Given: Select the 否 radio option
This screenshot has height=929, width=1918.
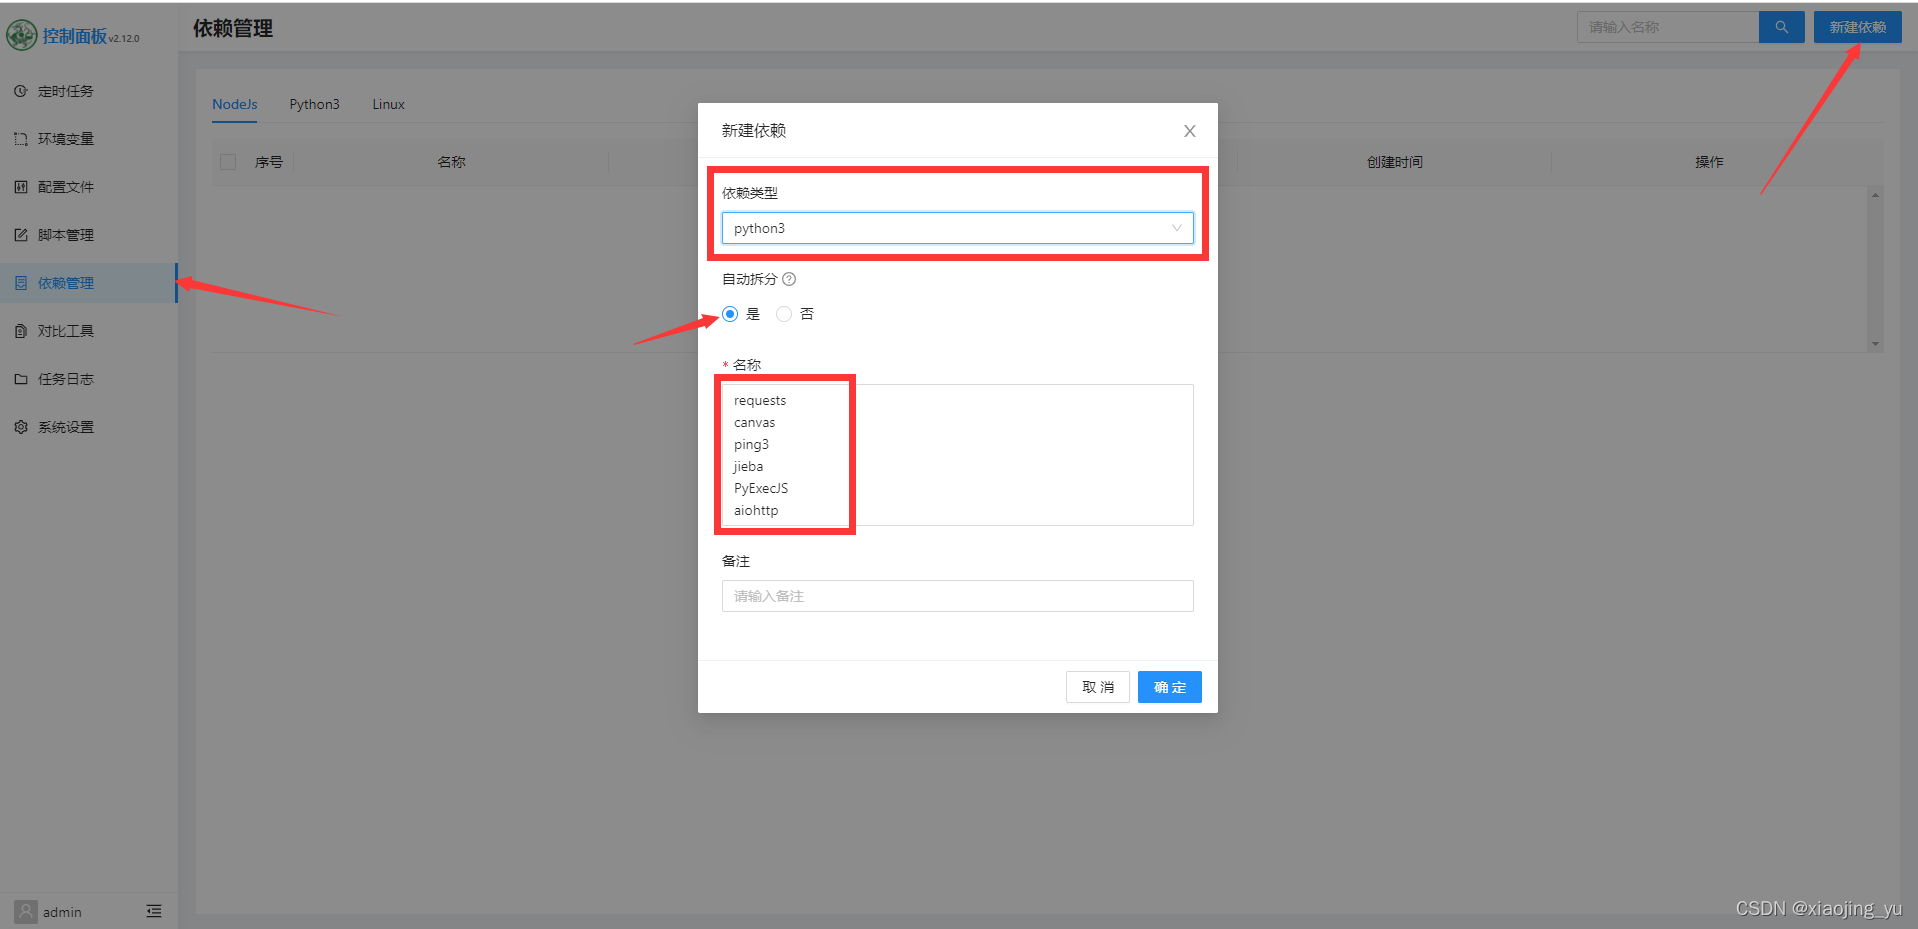Looking at the screenshot, I should tap(784, 314).
